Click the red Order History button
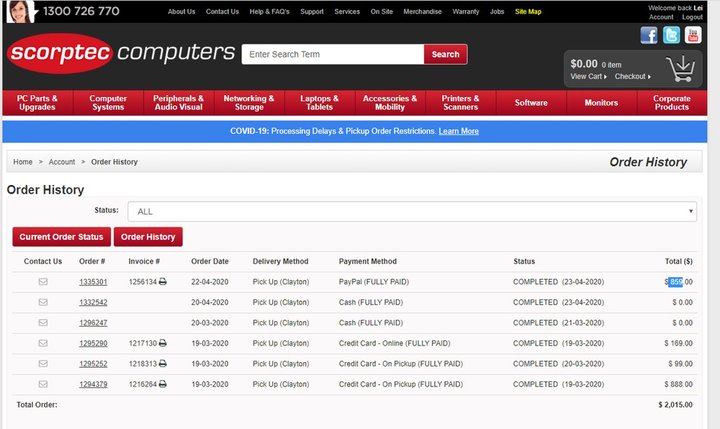 (148, 237)
